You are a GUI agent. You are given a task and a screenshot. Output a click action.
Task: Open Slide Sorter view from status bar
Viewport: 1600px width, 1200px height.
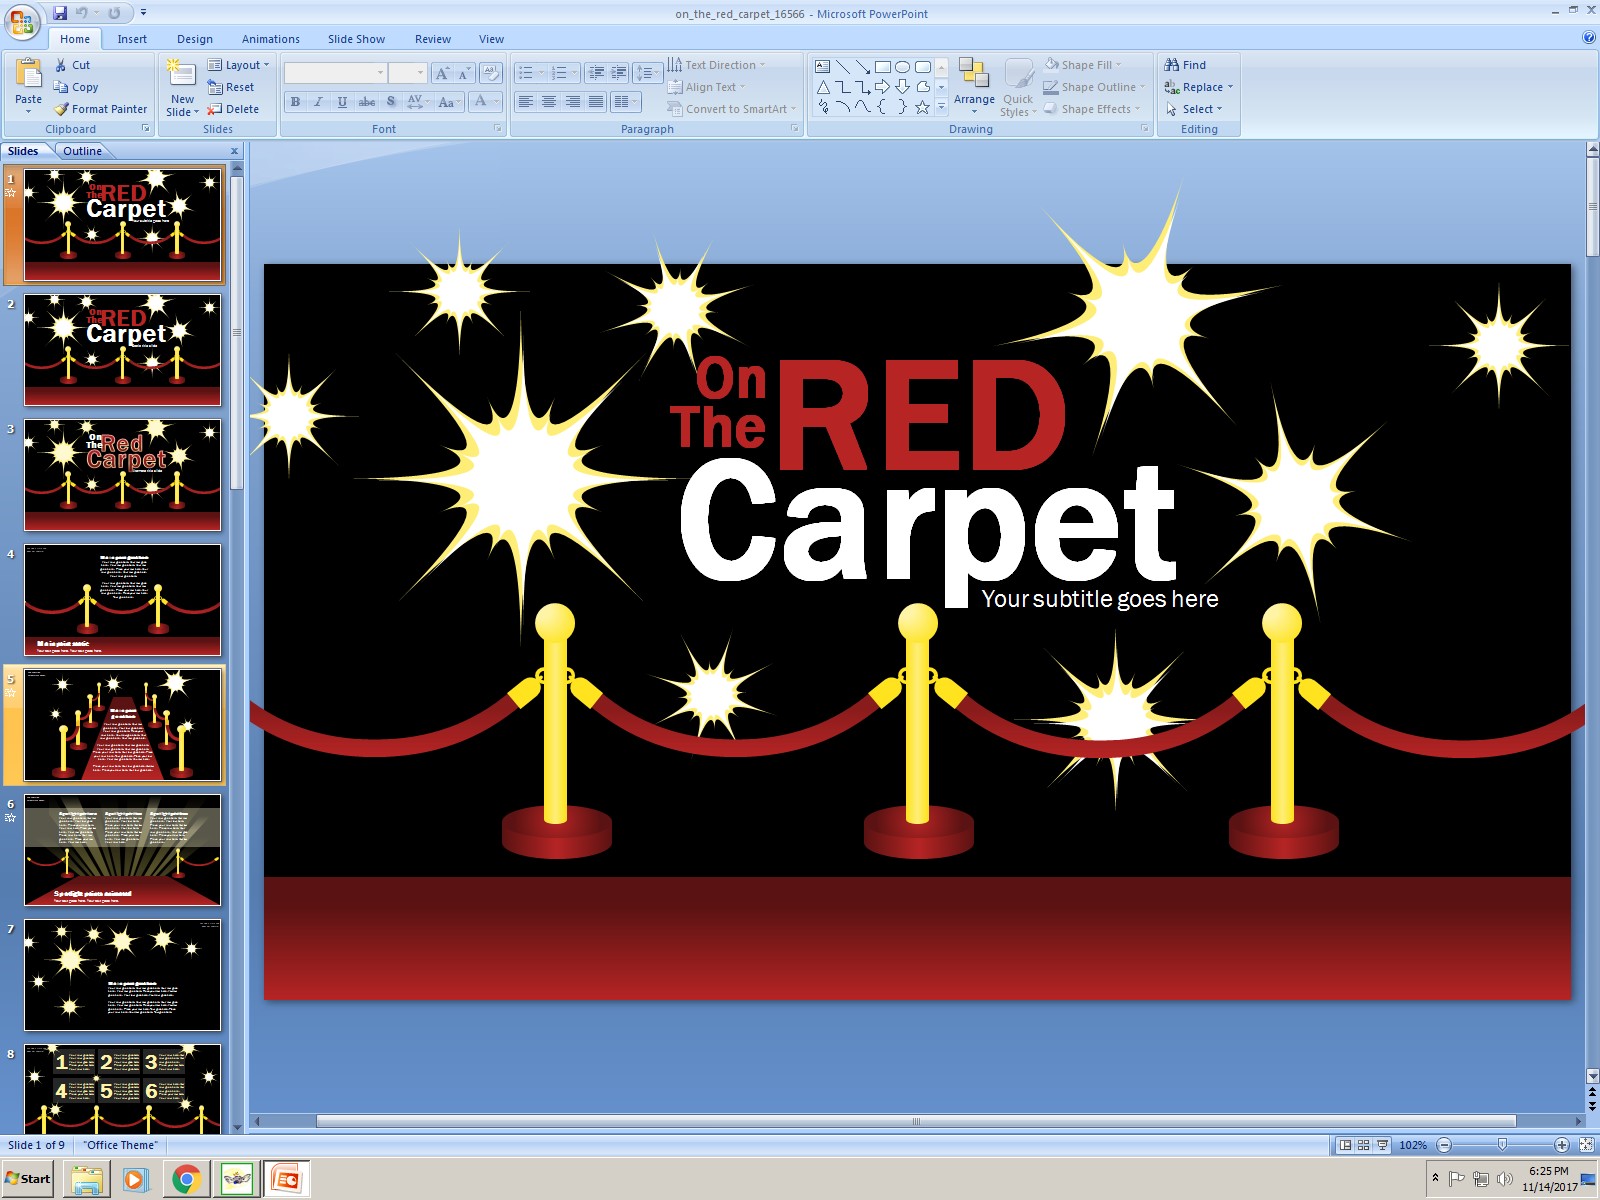[1363, 1145]
